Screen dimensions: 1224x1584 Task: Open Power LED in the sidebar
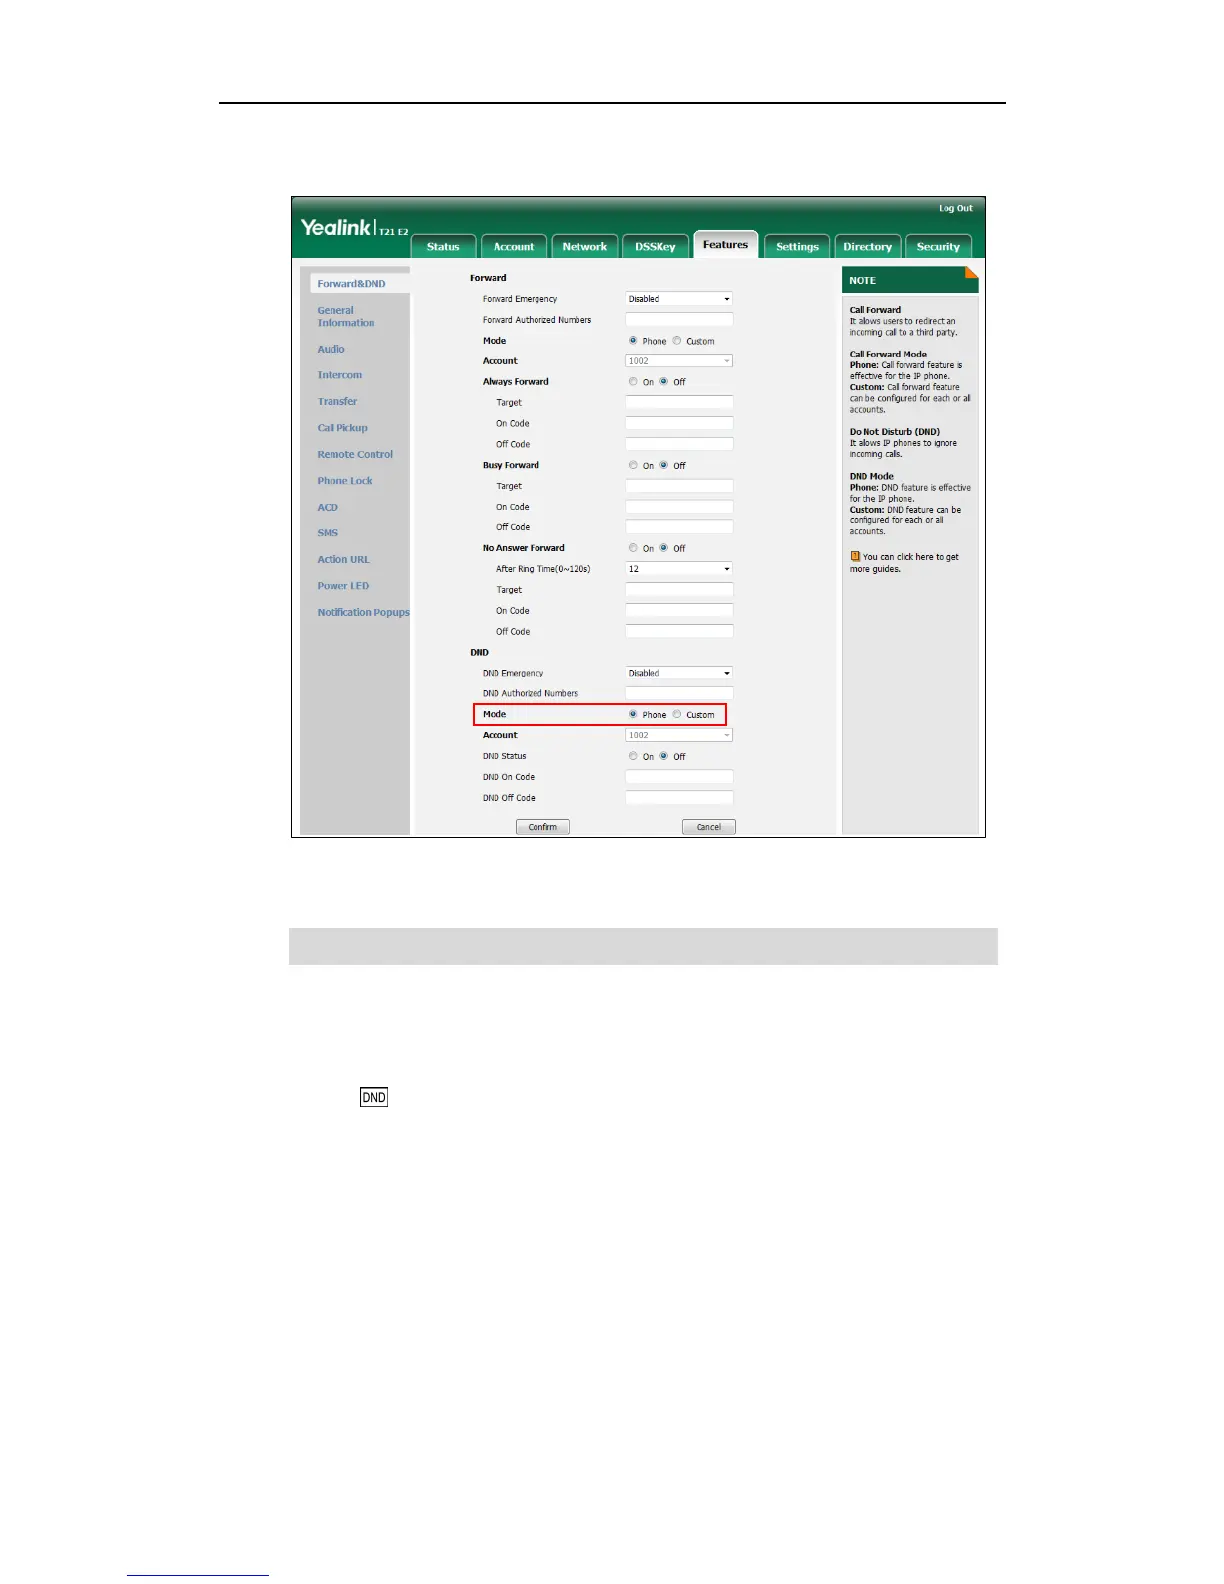click(343, 586)
